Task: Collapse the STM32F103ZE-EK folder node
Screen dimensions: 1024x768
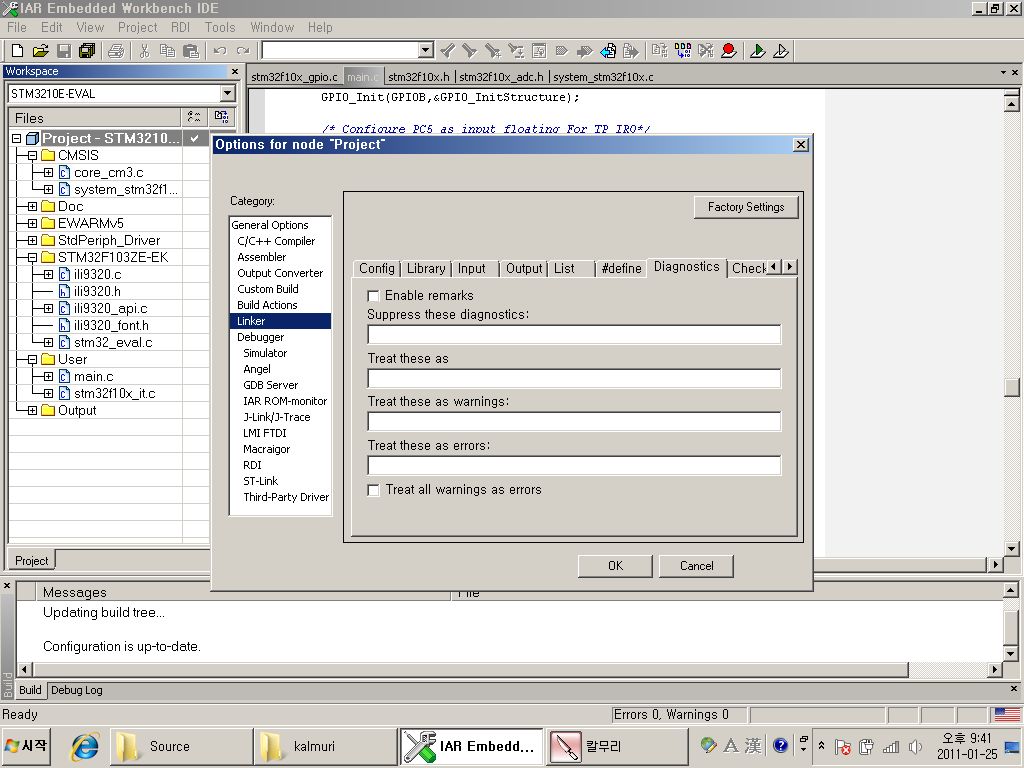Action: coord(32,257)
